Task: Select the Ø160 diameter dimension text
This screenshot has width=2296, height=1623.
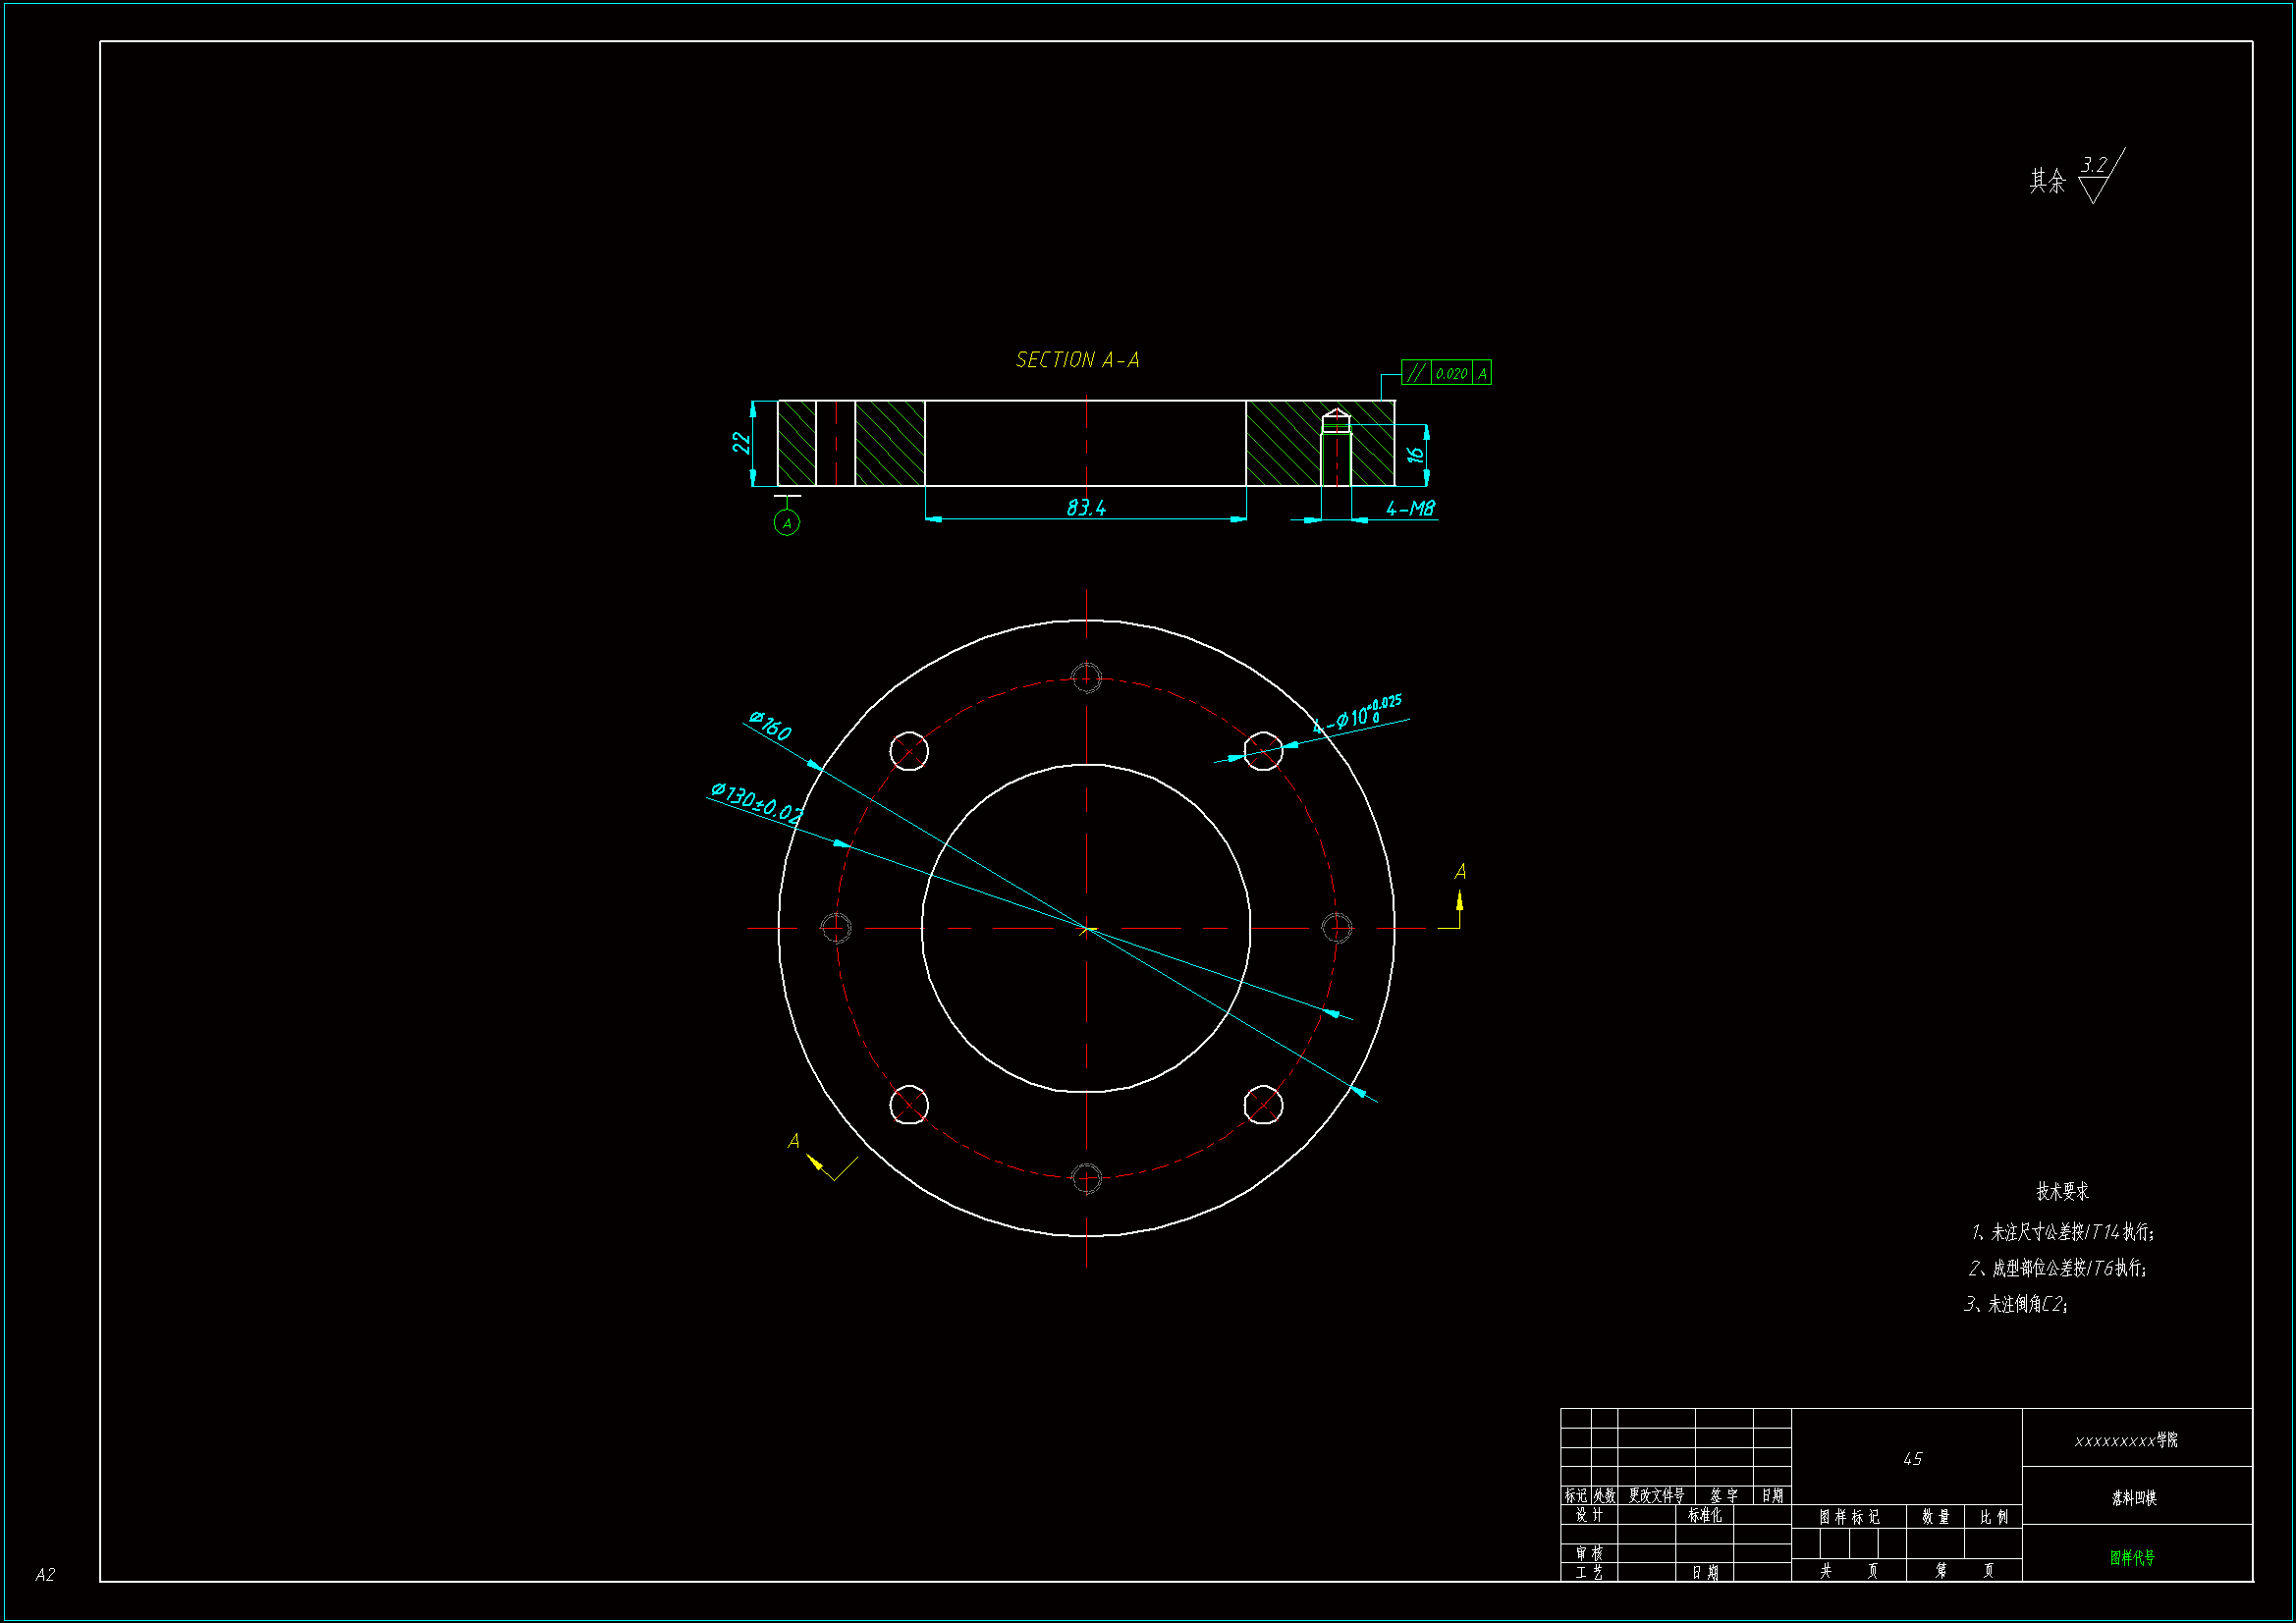Action: point(770,726)
